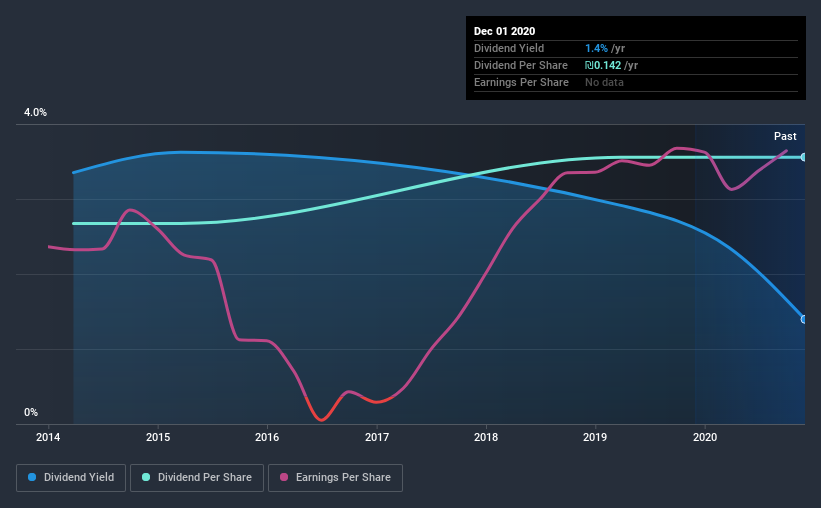The height and width of the screenshot is (508, 821).
Task: Click the teal Dividend Per Share legend dot
Action: coord(146,477)
